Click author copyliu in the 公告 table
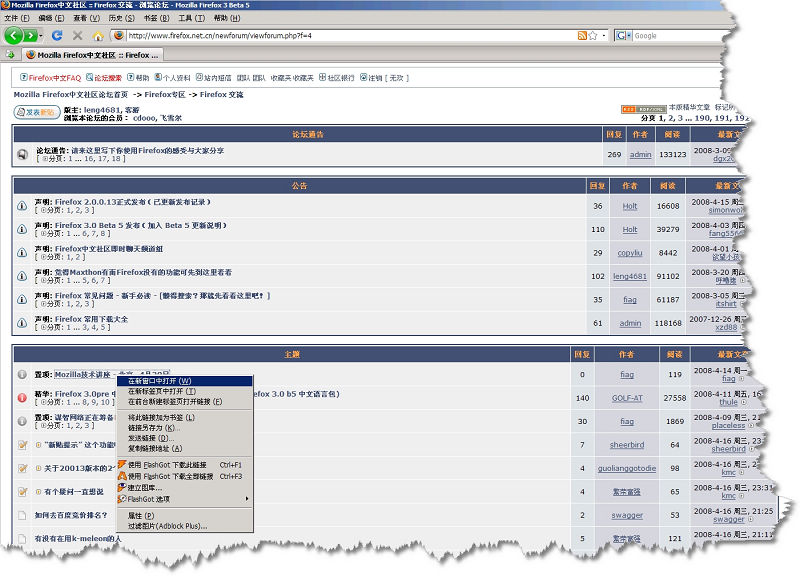800x576 pixels. (630, 253)
